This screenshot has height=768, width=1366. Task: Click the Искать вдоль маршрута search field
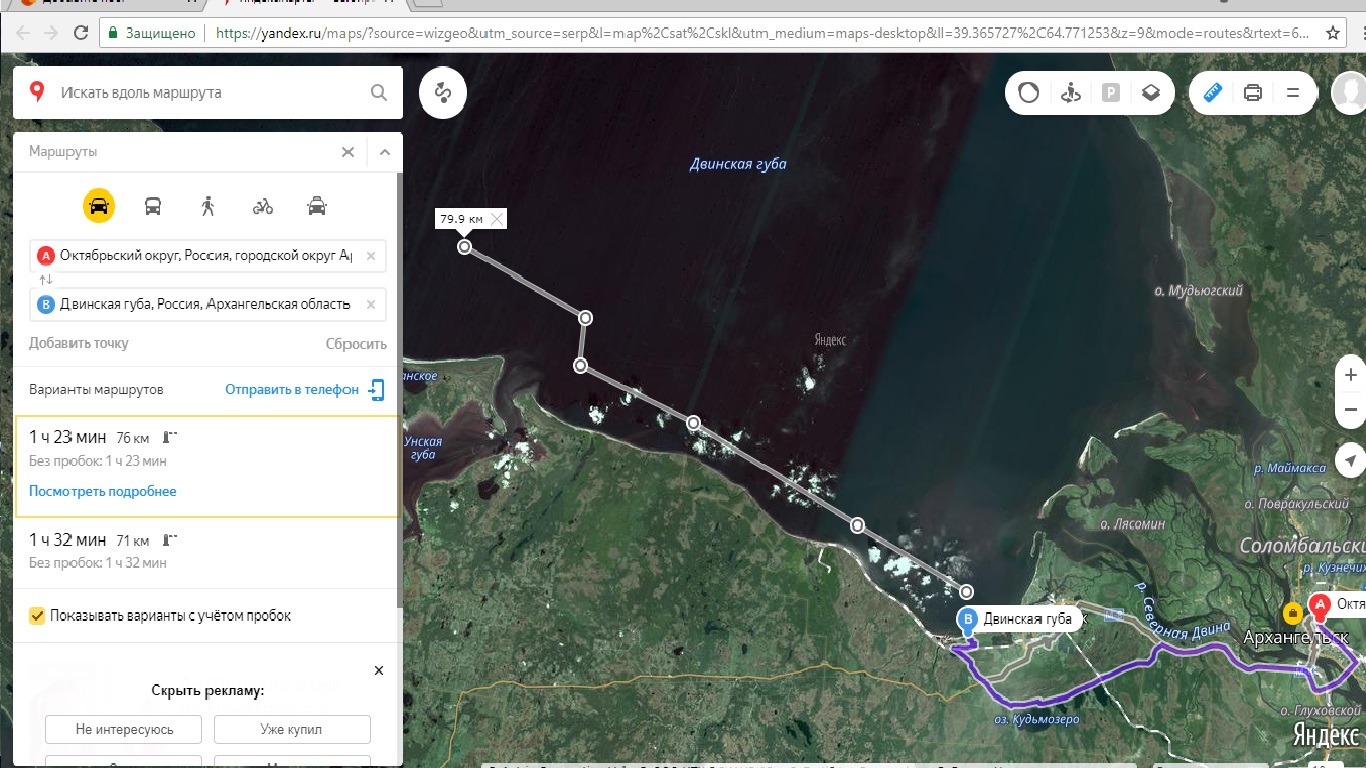click(210, 93)
